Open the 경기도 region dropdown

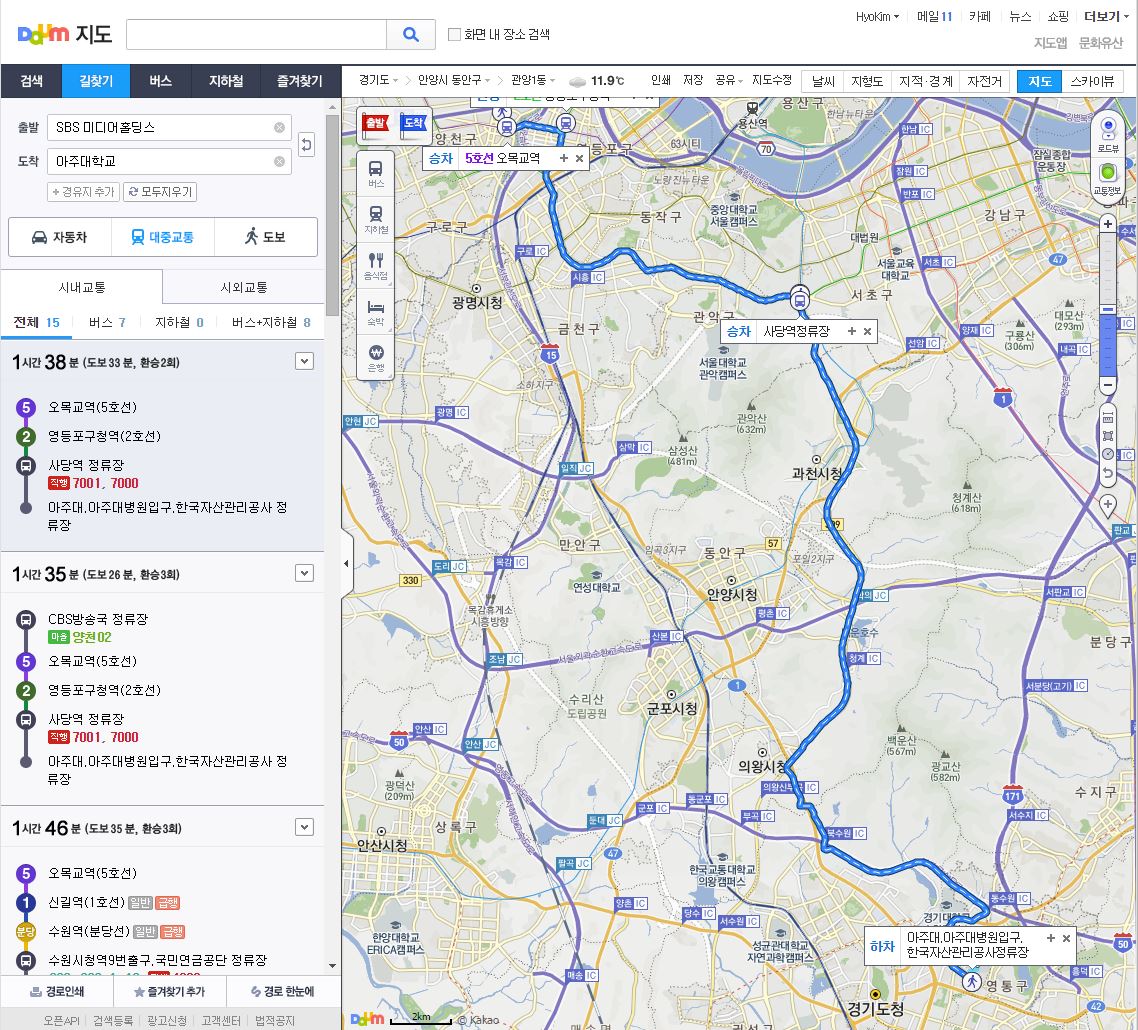[x=379, y=81]
